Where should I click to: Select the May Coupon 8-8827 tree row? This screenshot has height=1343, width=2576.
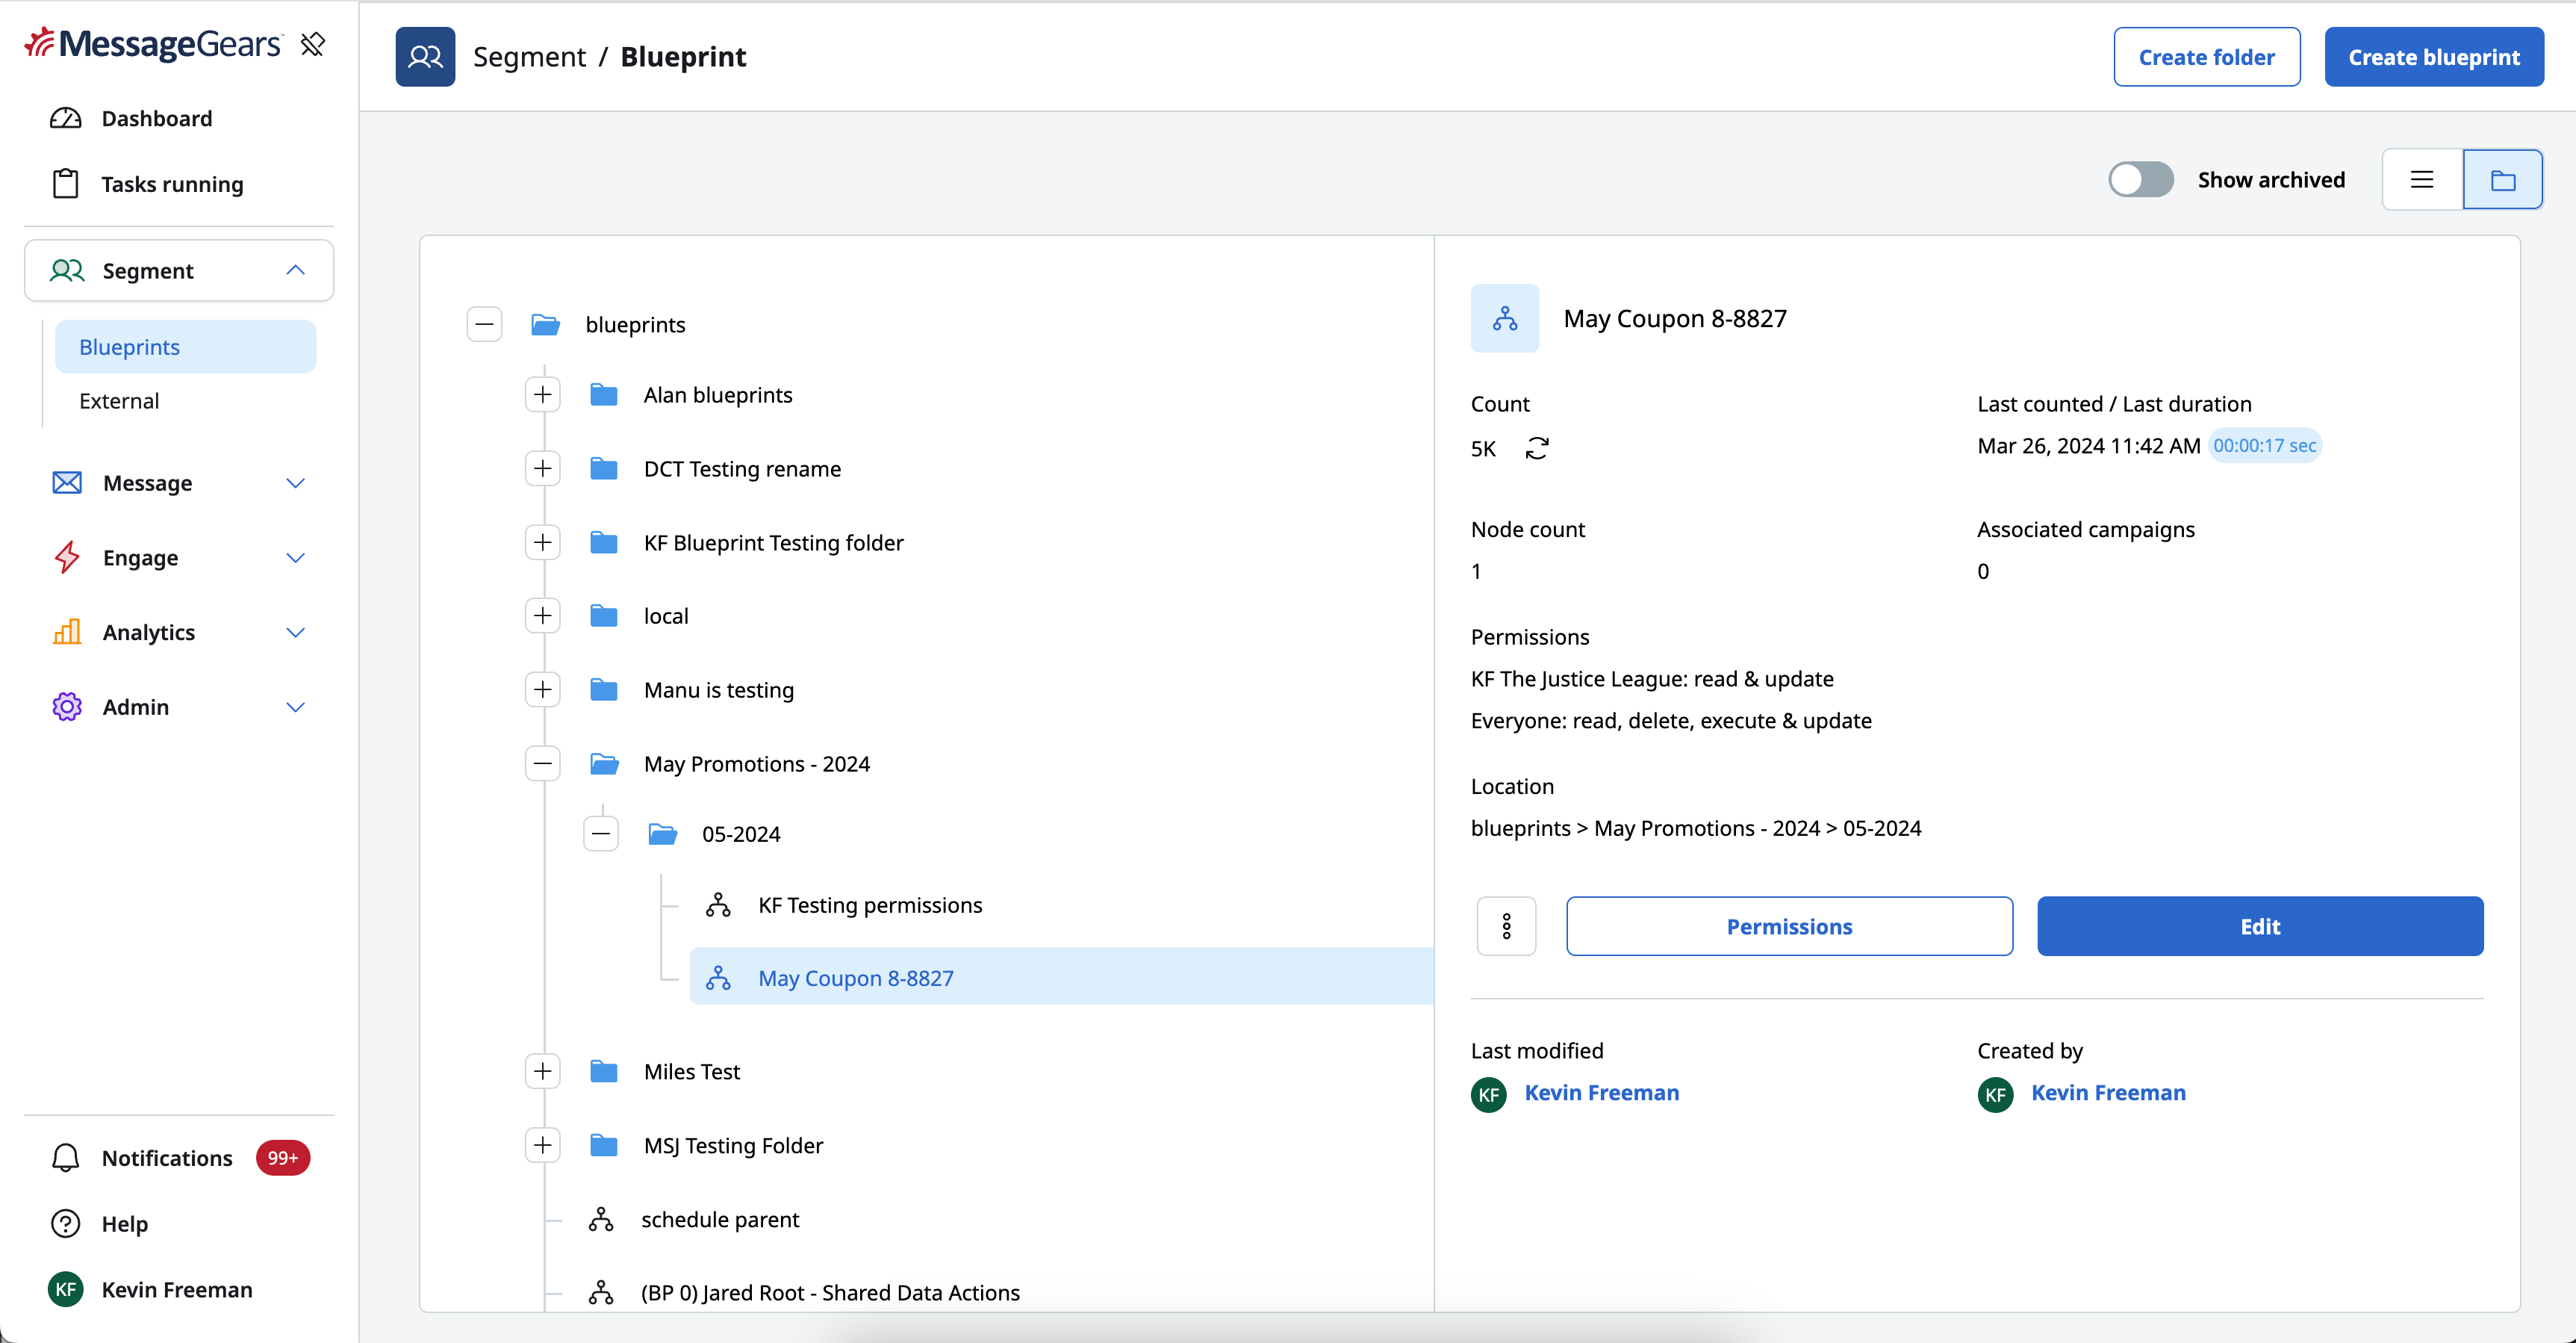coord(1061,977)
